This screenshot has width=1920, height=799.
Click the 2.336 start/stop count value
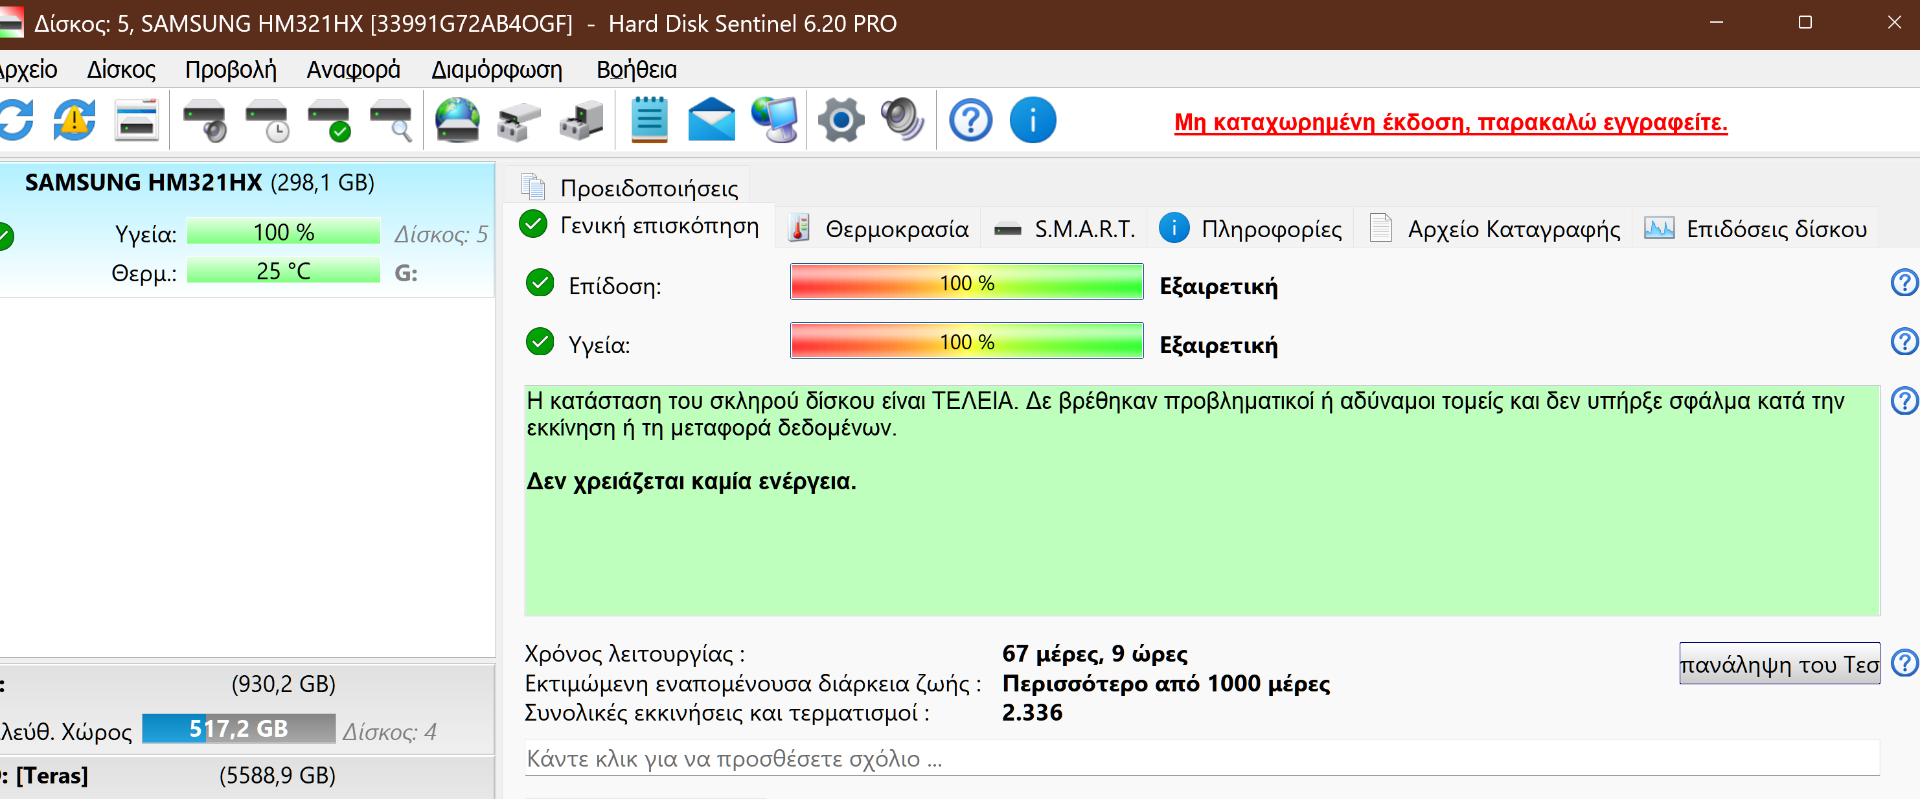(x=1032, y=713)
